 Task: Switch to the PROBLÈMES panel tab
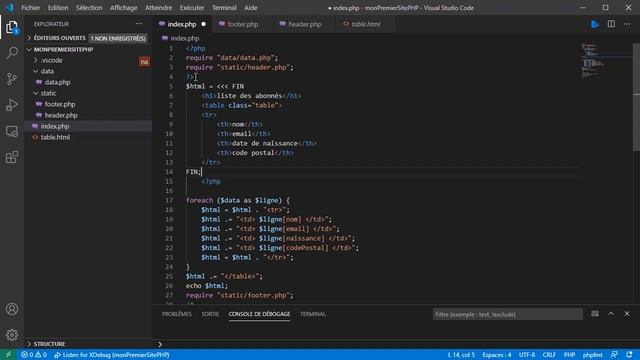click(177, 314)
